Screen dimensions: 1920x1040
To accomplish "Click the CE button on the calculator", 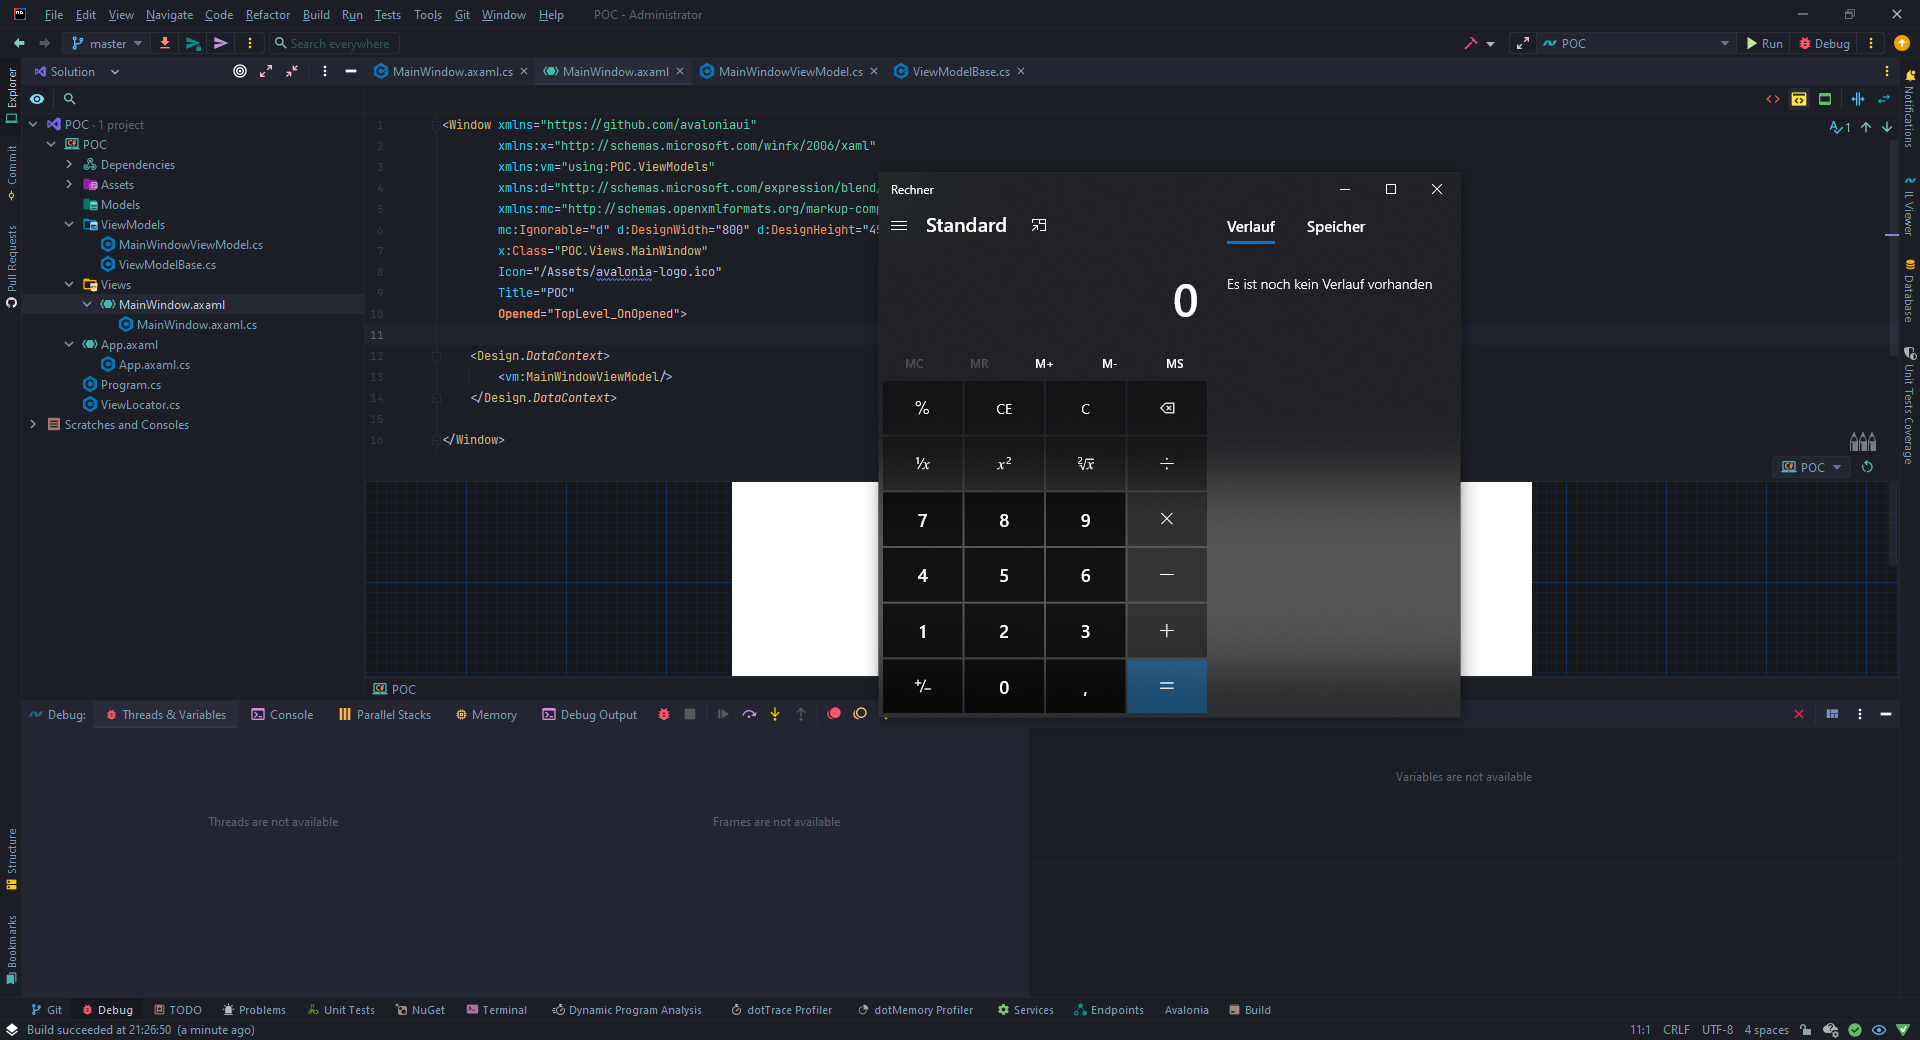I will [1004, 409].
